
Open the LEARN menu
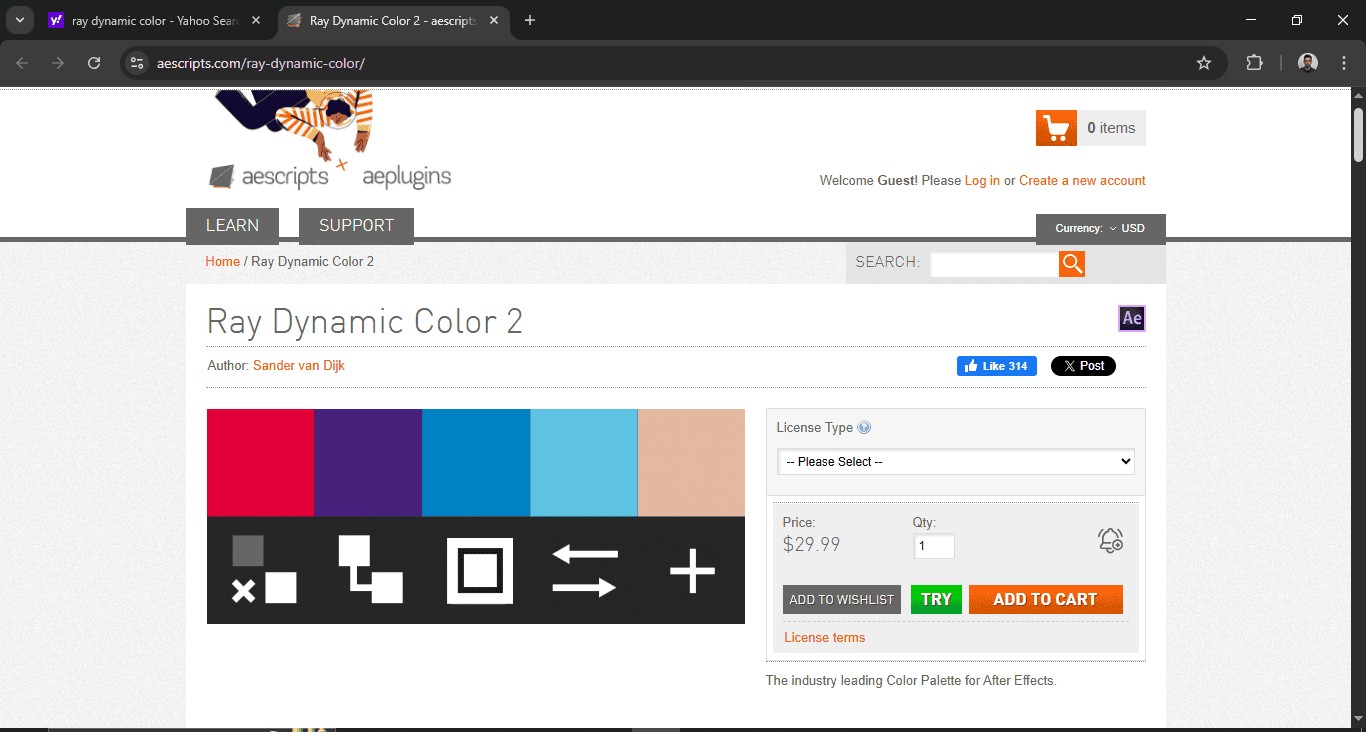point(232,226)
